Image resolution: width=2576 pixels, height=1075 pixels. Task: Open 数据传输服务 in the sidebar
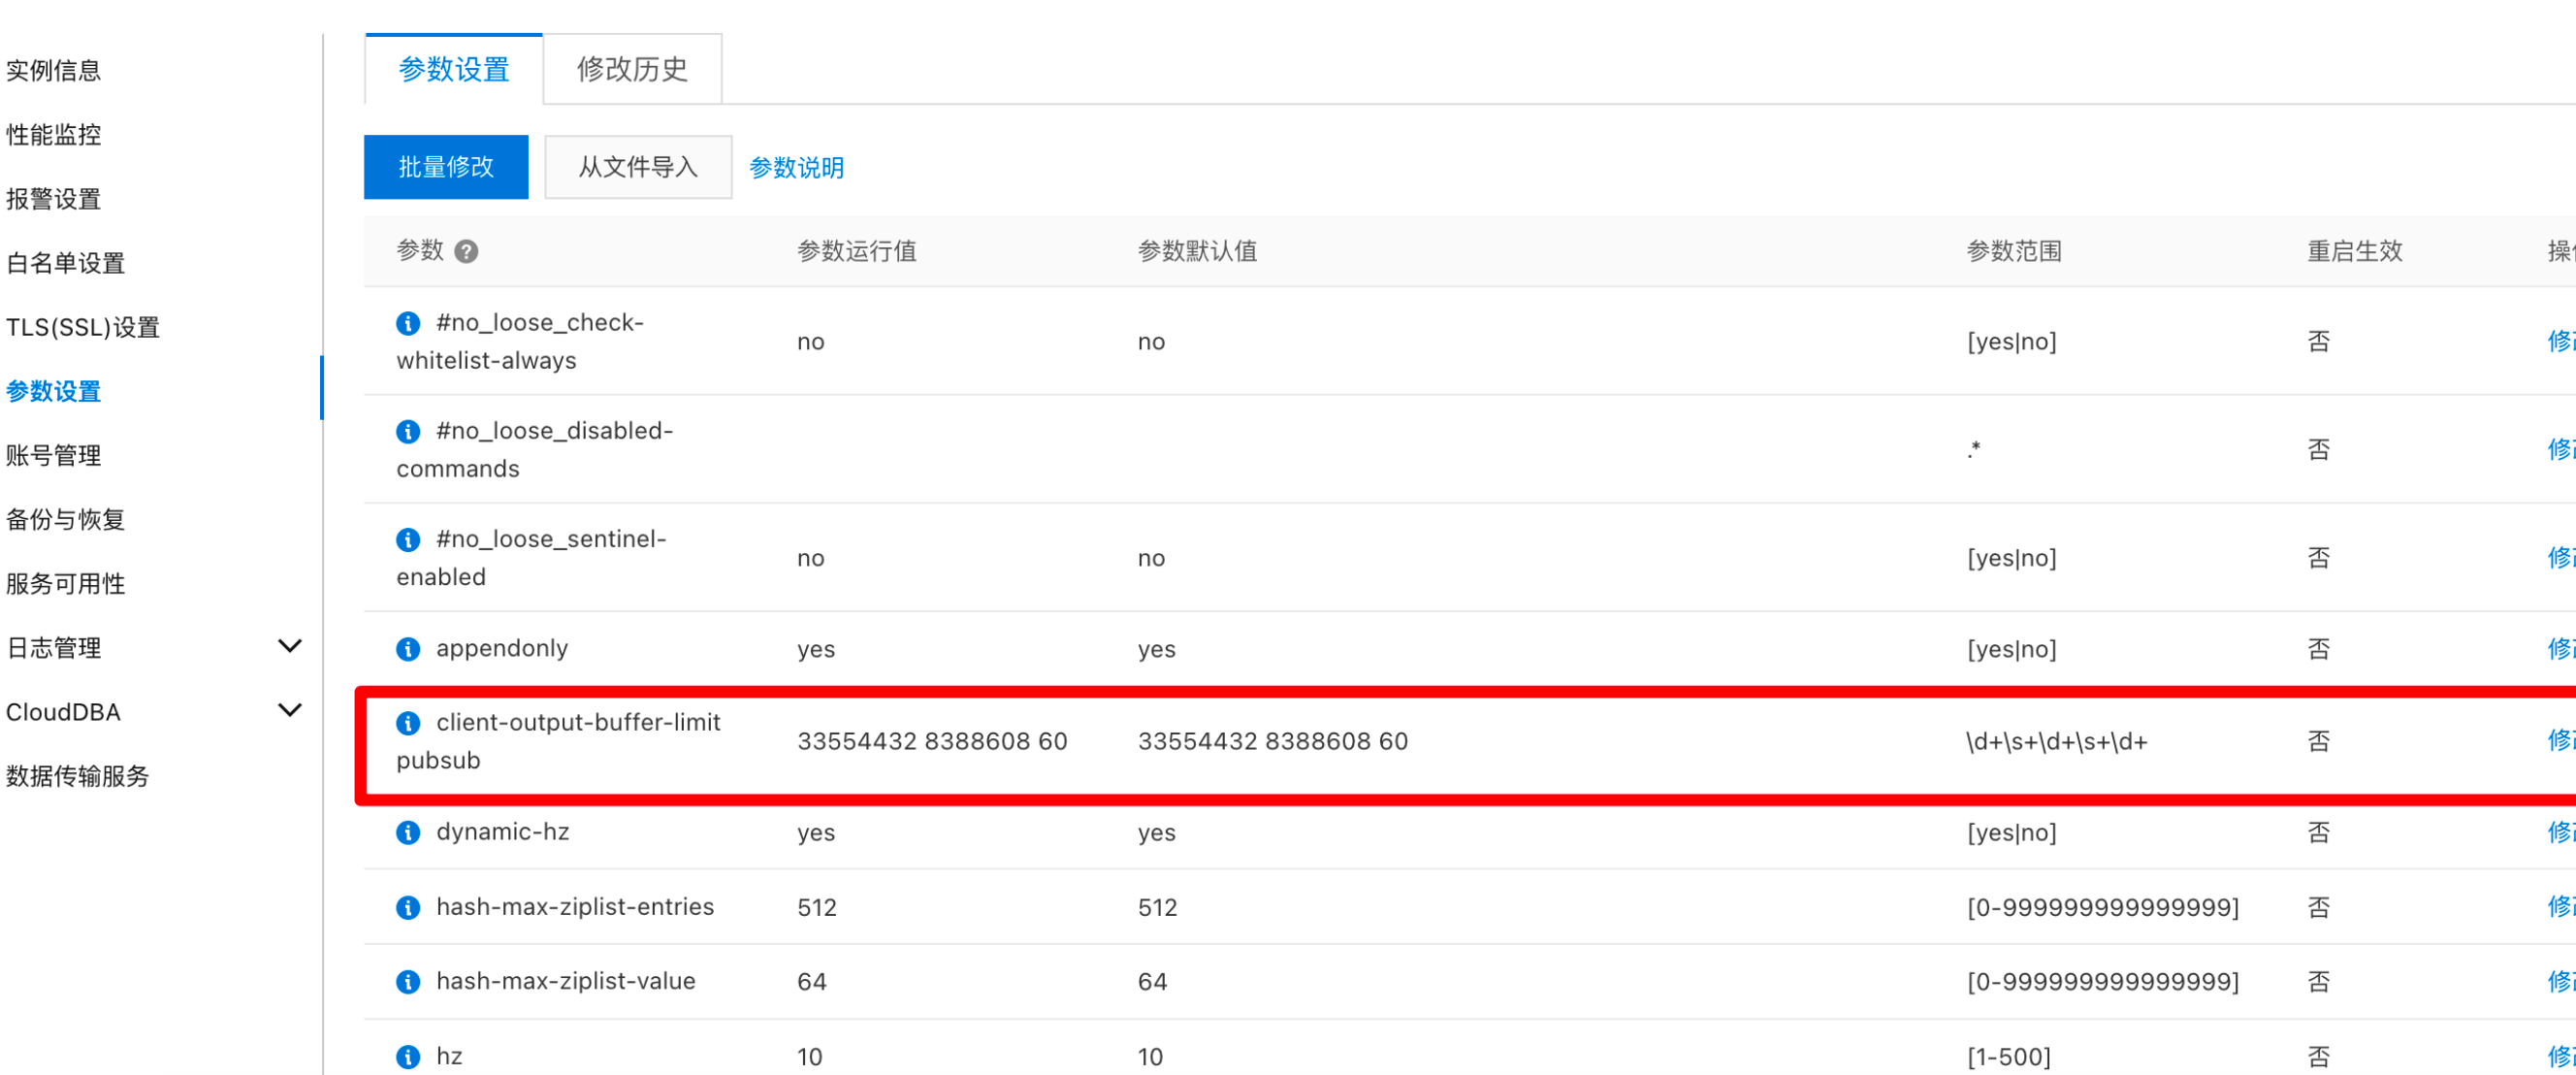pyautogui.click(x=78, y=776)
